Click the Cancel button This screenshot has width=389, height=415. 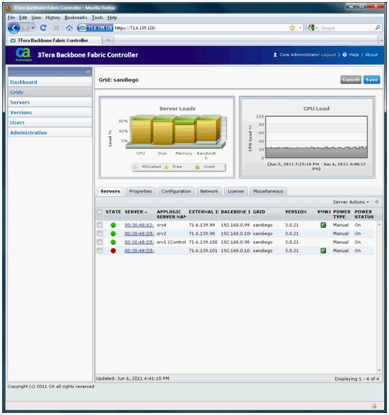(x=351, y=80)
